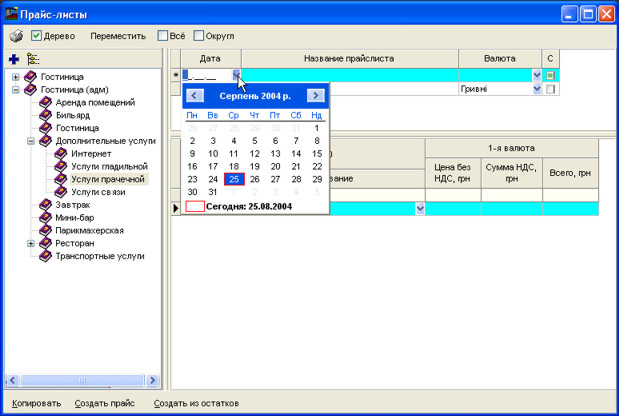The width and height of the screenshot is (619, 416).
Task: Click the book icon next to Бильярд
Action: point(45,115)
